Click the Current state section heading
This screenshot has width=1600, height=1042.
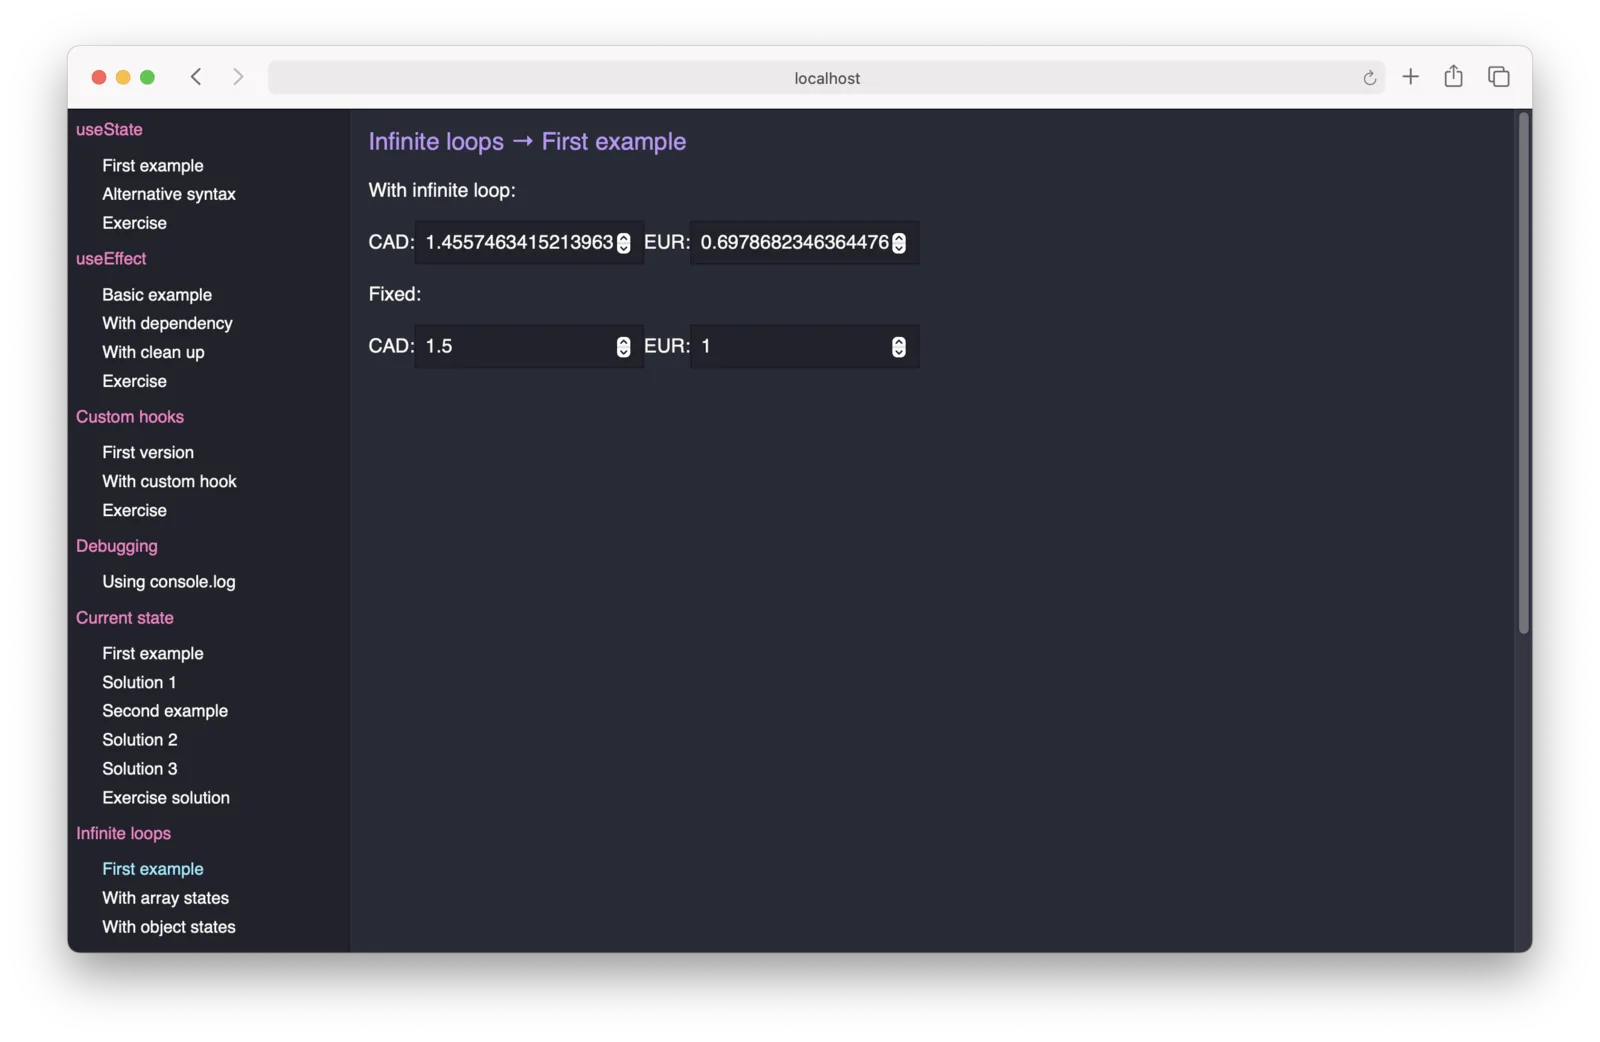pos(124,618)
